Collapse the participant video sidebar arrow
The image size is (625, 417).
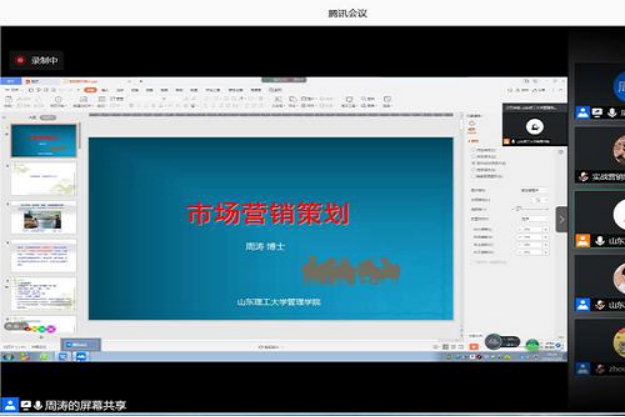tap(562, 219)
